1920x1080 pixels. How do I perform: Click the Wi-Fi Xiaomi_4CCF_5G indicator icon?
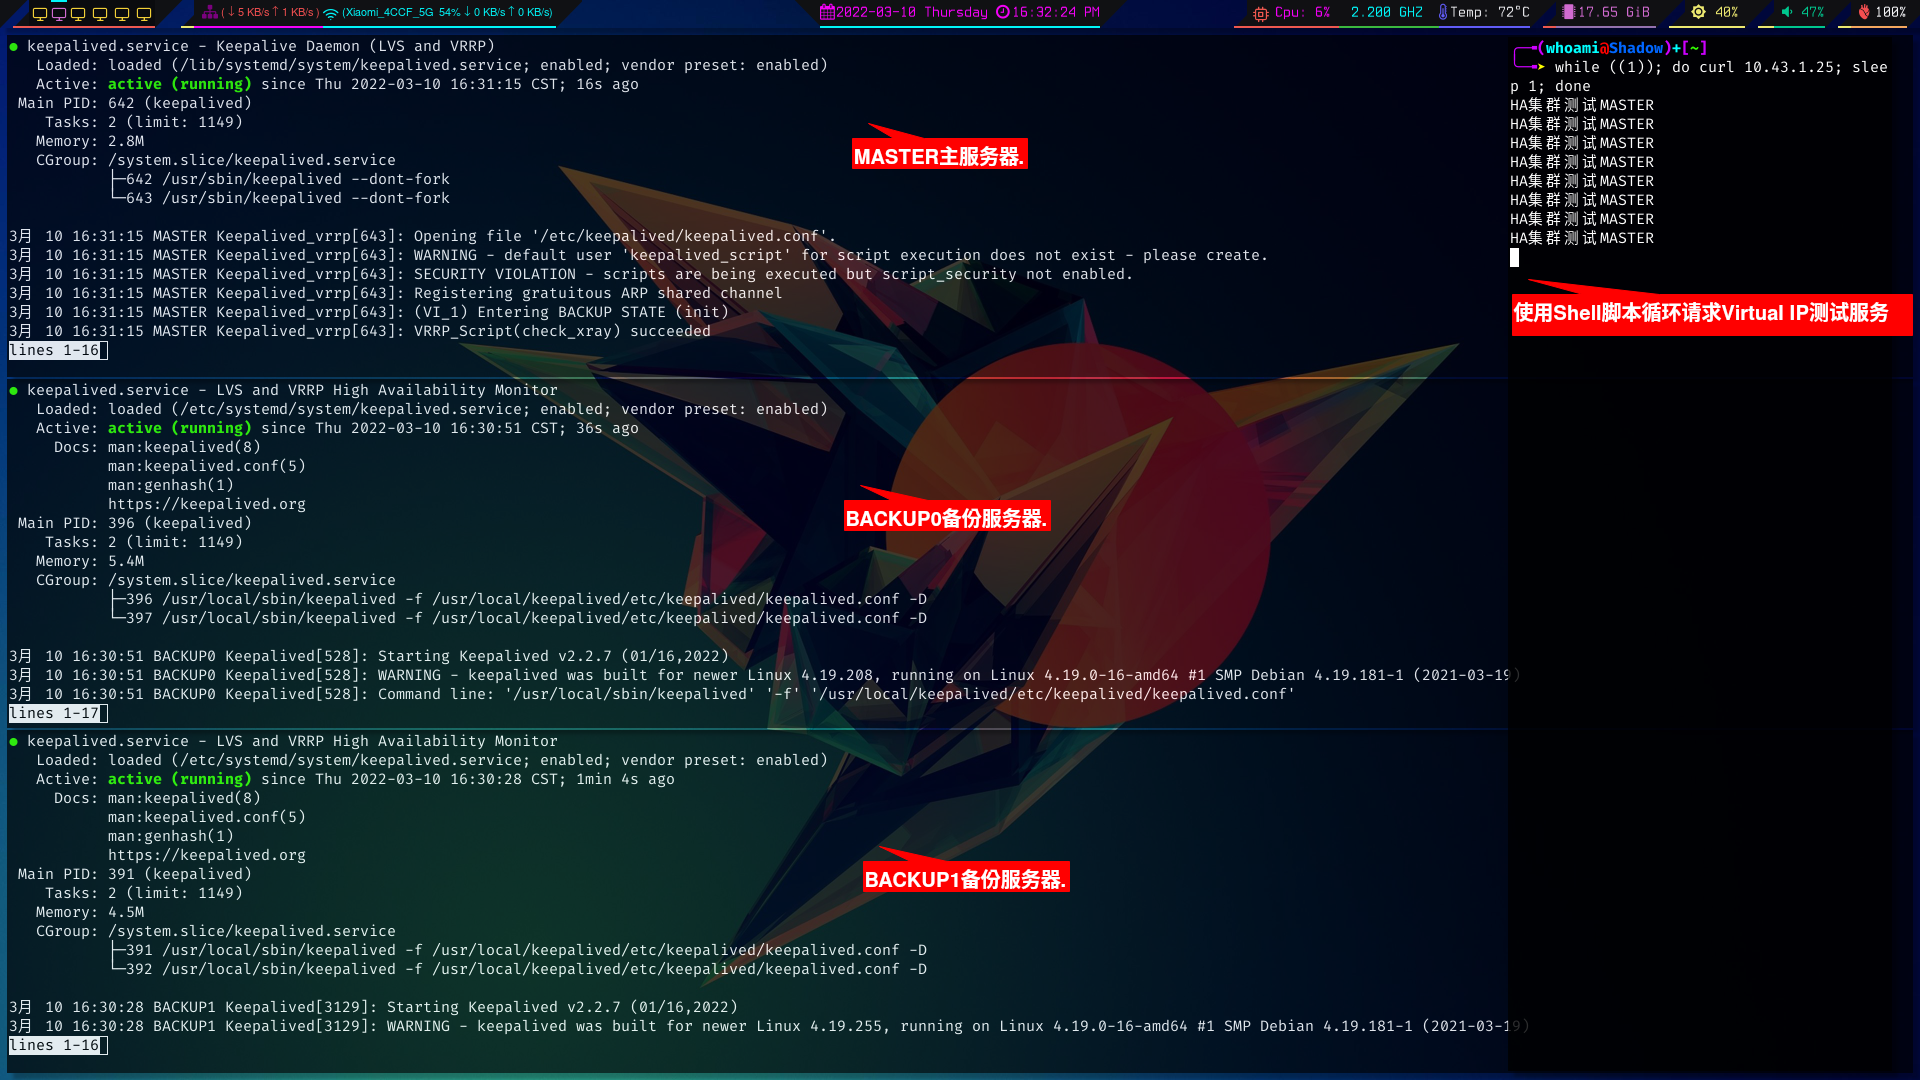click(331, 13)
